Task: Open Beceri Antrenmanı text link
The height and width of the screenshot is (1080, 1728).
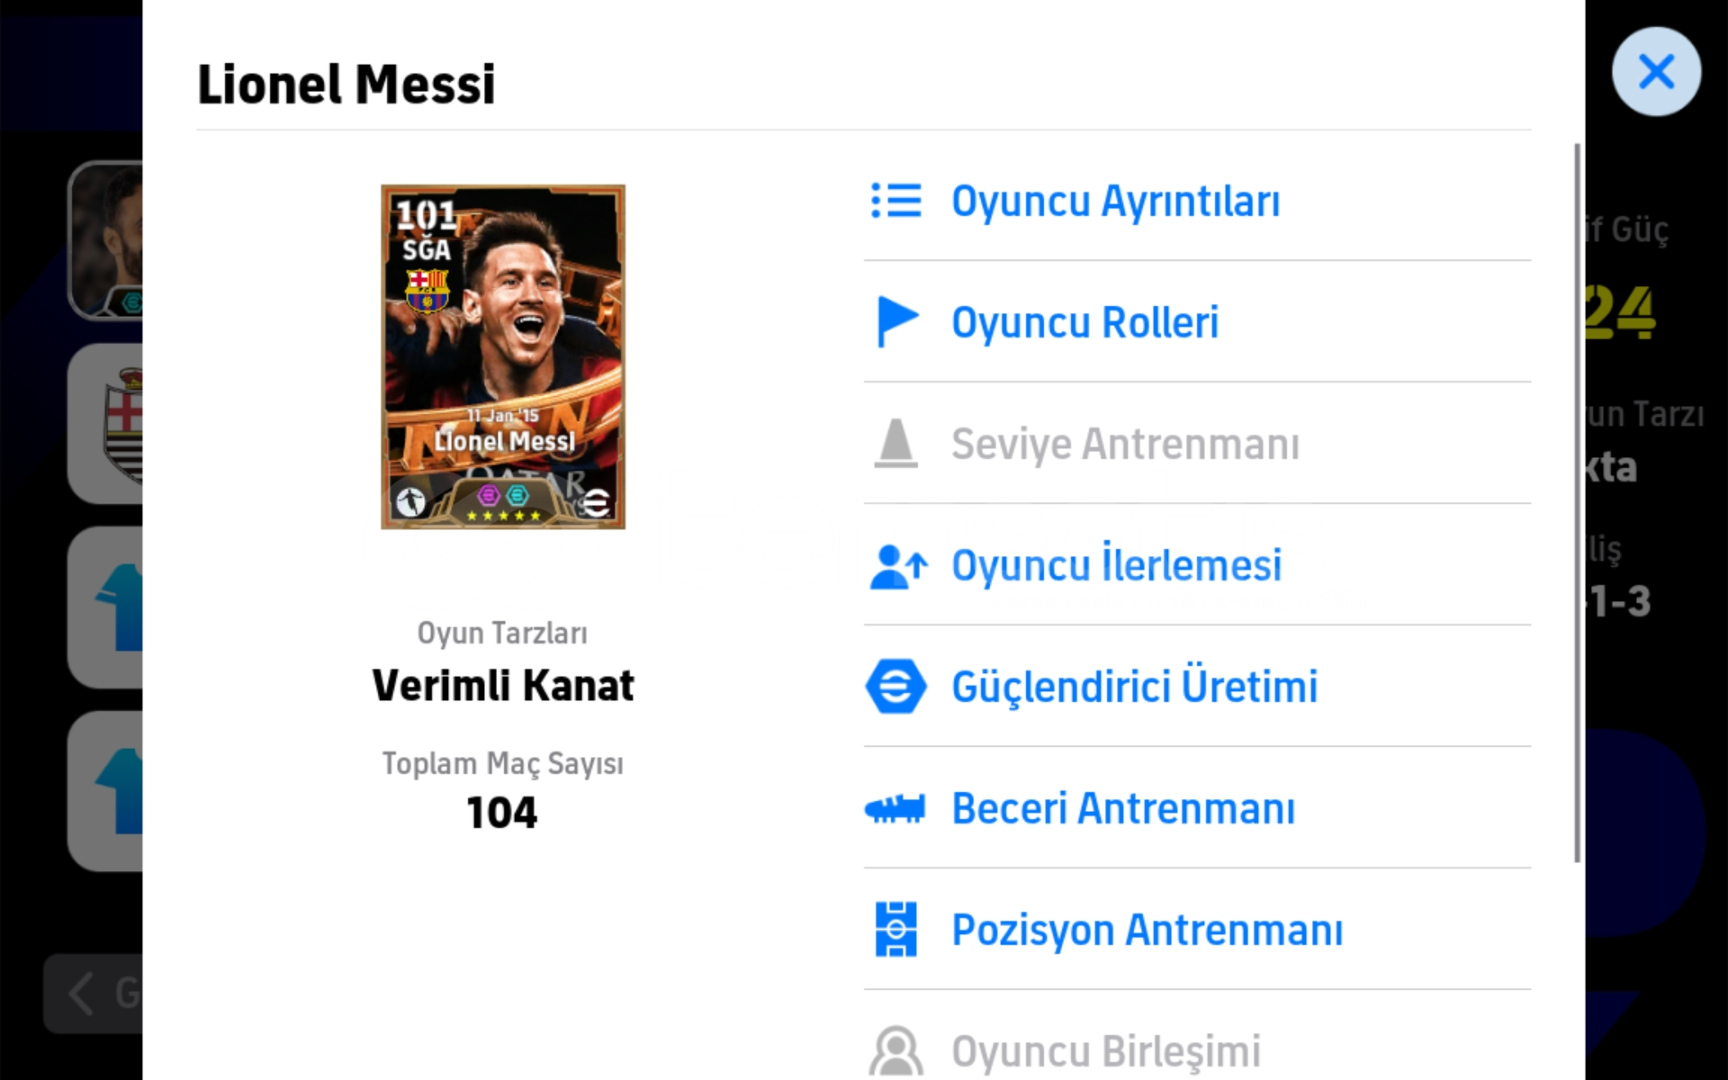Action: [1123, 808]
